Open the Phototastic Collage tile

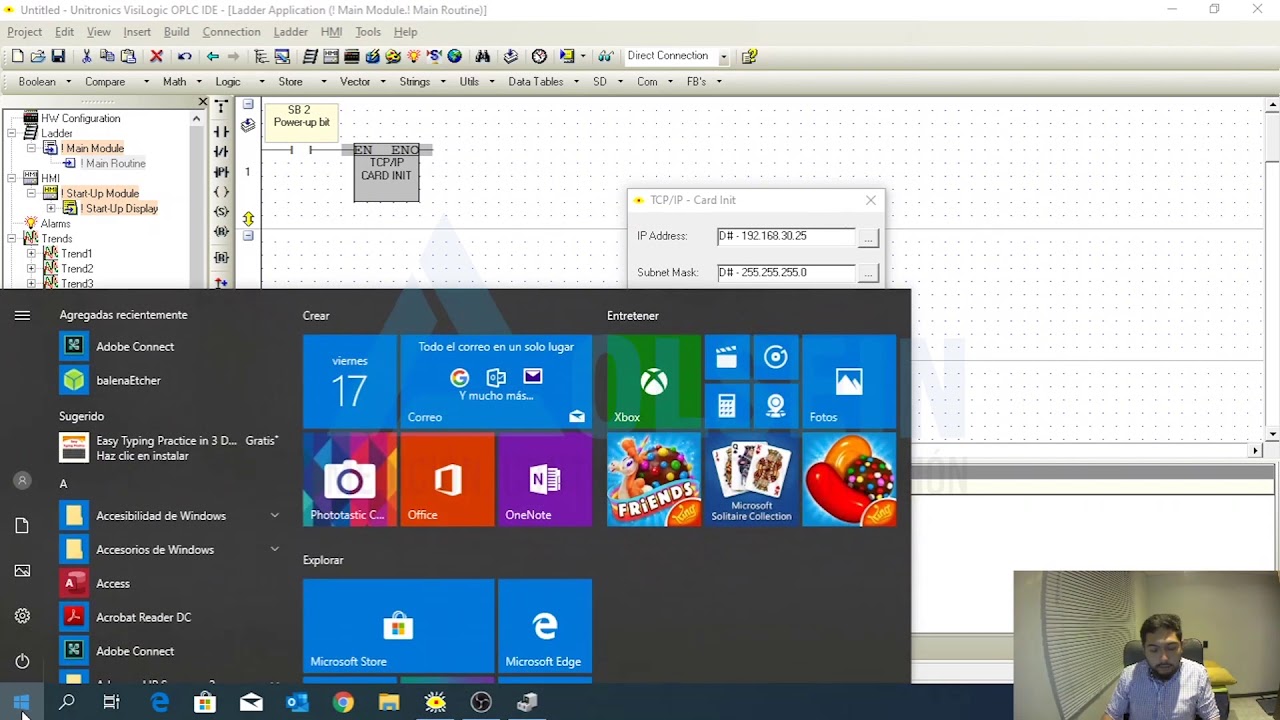pos(350,479)
